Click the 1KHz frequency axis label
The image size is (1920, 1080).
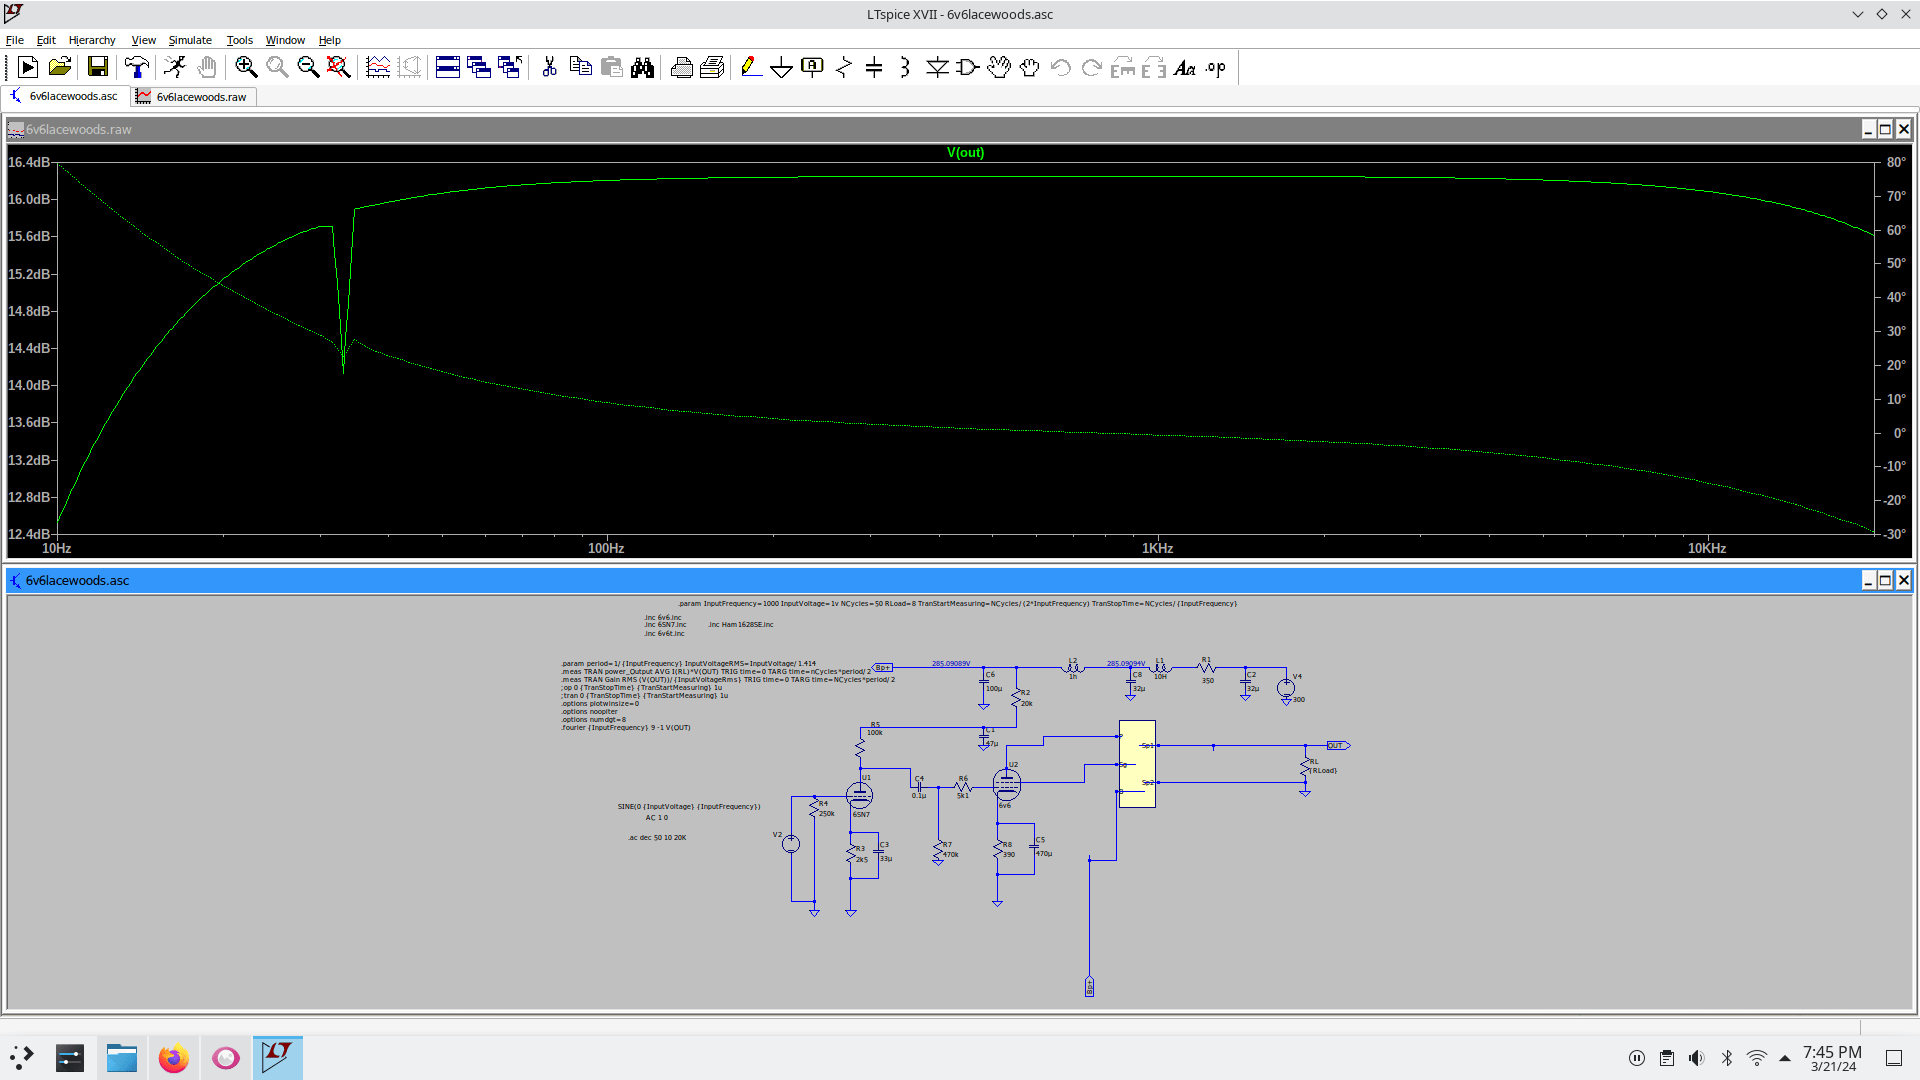coord(1157,548)
